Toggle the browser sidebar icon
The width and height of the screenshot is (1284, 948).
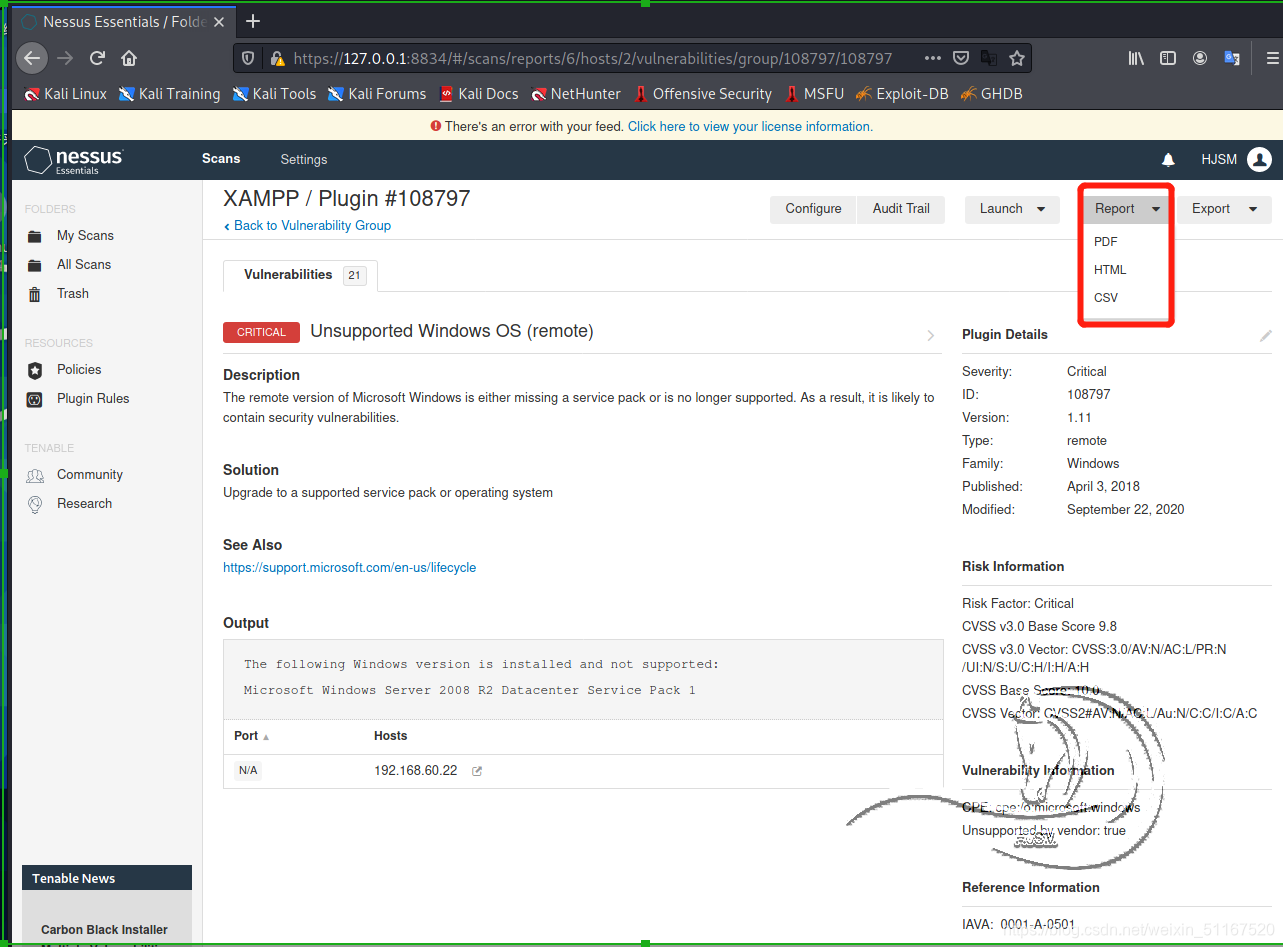pos(1167,58)
